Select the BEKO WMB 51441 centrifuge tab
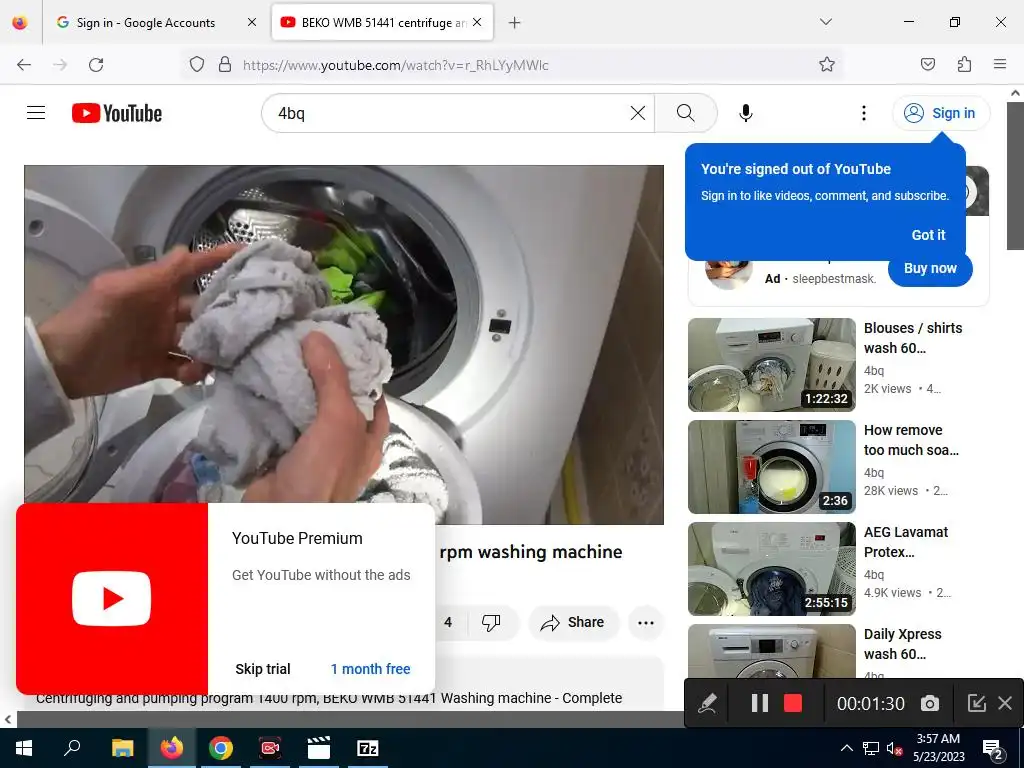 (x=383, y=22)
